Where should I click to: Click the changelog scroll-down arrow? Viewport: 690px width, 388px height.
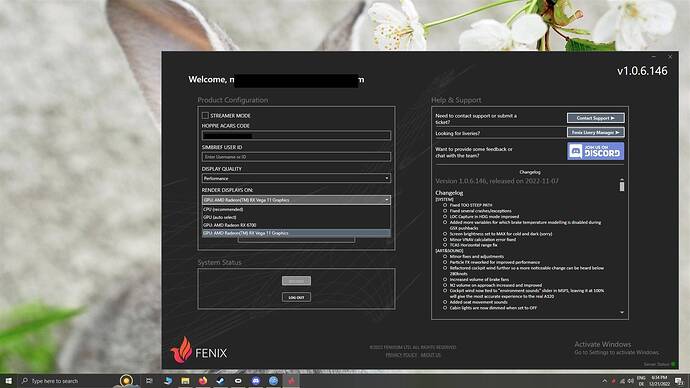click(x=622, y=313)
